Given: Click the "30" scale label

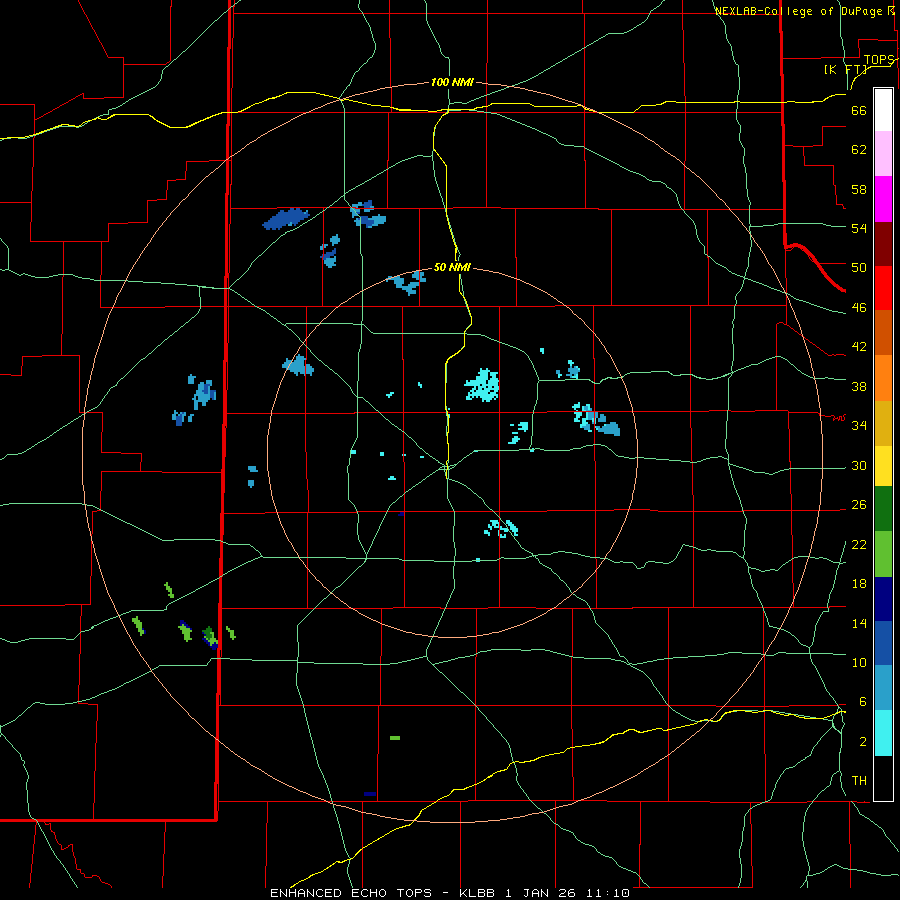Looking at the screenshot, I should (x=859, y=465).
